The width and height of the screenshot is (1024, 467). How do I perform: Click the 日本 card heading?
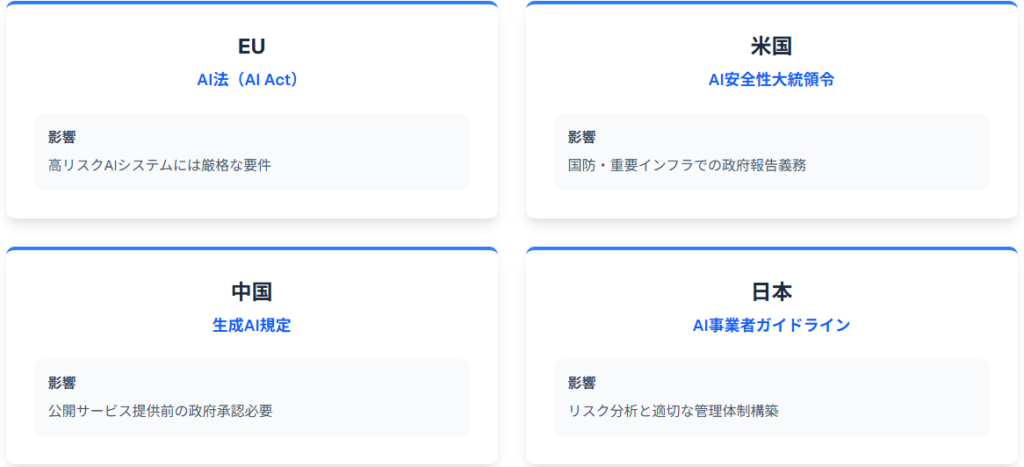point(771,292)
